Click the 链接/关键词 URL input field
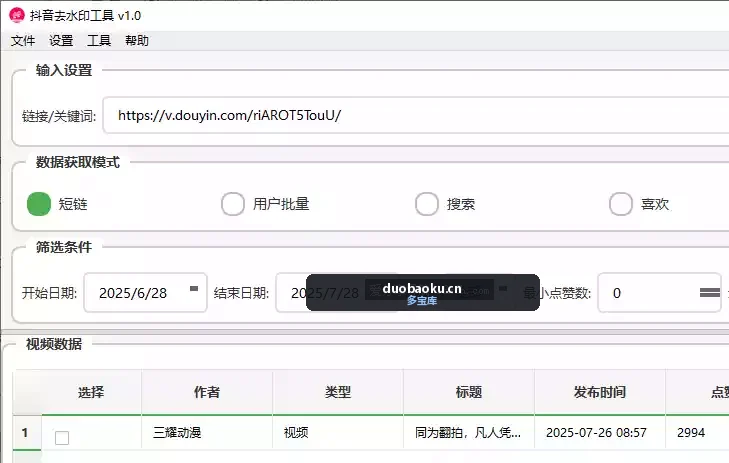The height and width of the screenshot is (463, 729). [416, 115]
